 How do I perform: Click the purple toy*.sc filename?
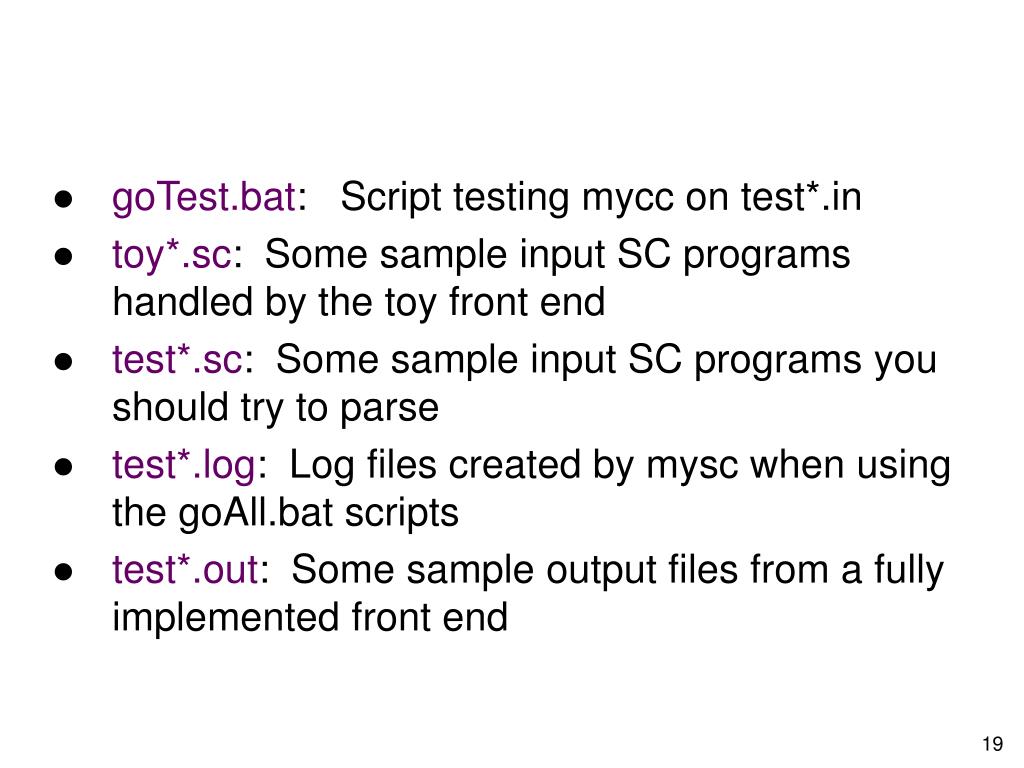[172, 254]
